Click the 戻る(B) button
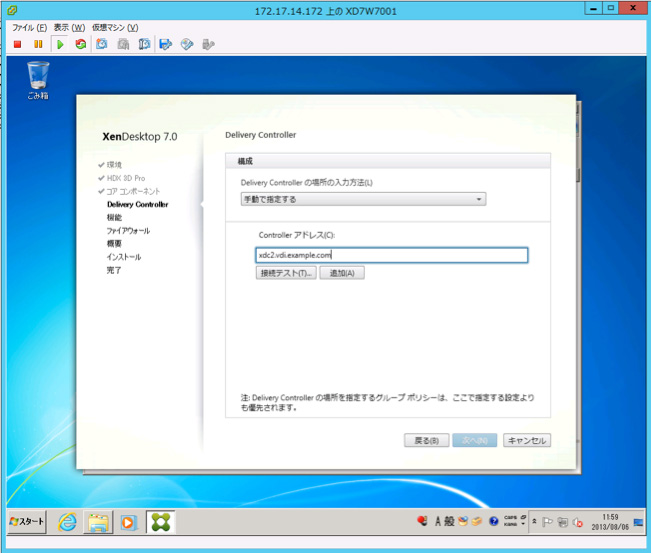Image resolution: width=652 pixels, height=554 pixels. [x=427, y=440]
